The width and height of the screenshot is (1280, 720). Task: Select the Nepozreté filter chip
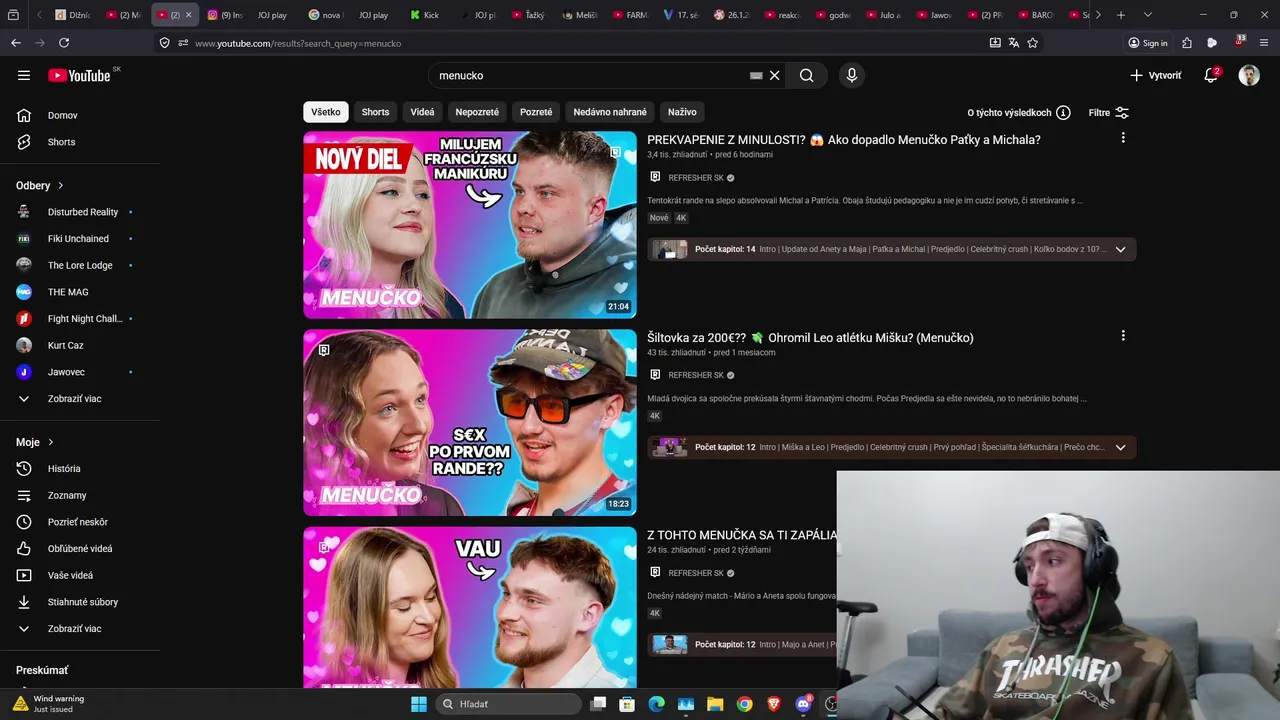pyautogui.click(x=477, y=112)
